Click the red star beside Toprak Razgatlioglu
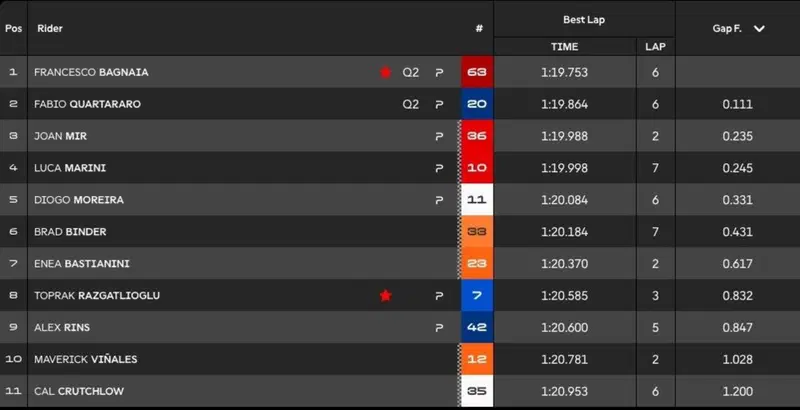This screenshot has width=800, height=410. 386,295
